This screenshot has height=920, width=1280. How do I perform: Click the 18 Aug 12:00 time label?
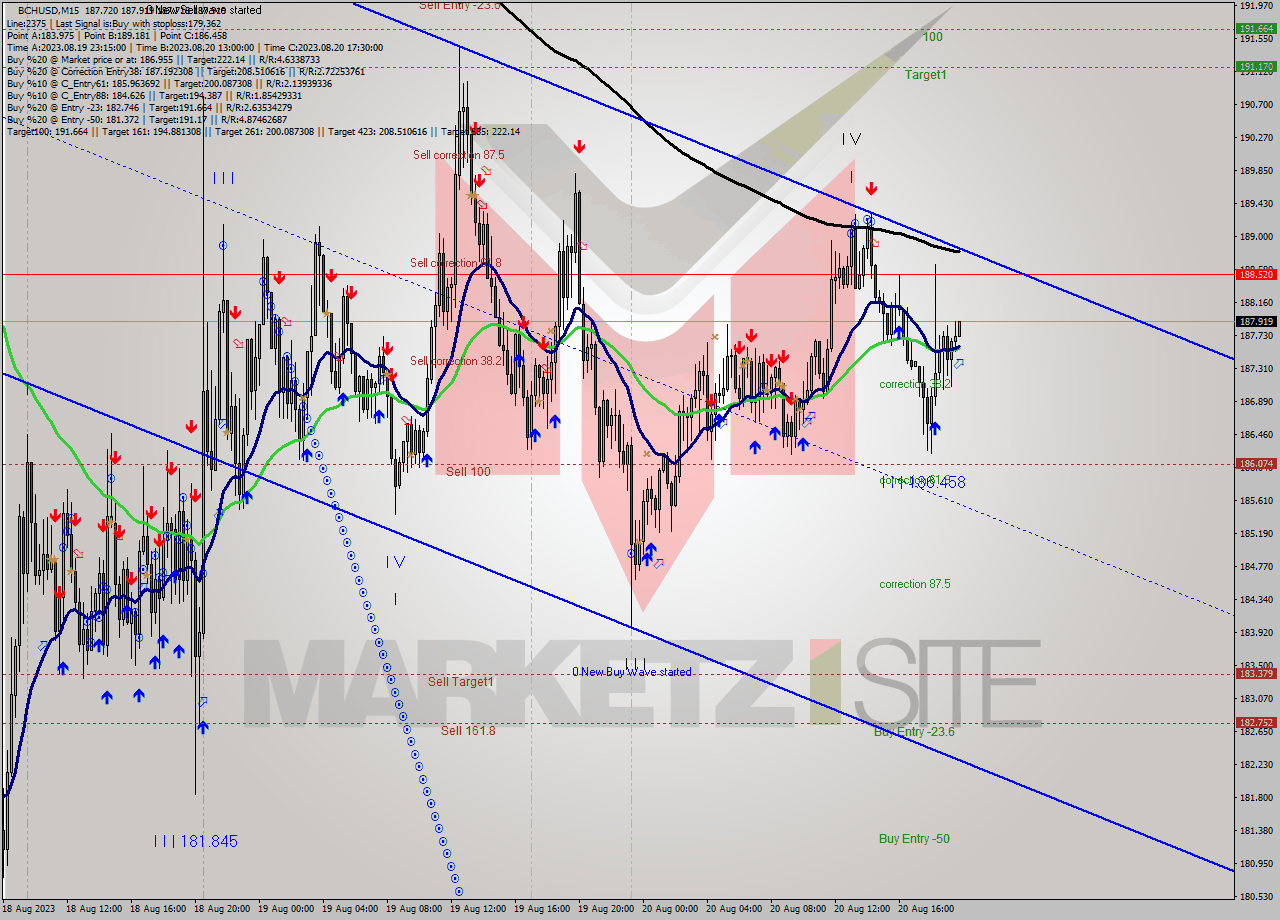click(92, 909)
